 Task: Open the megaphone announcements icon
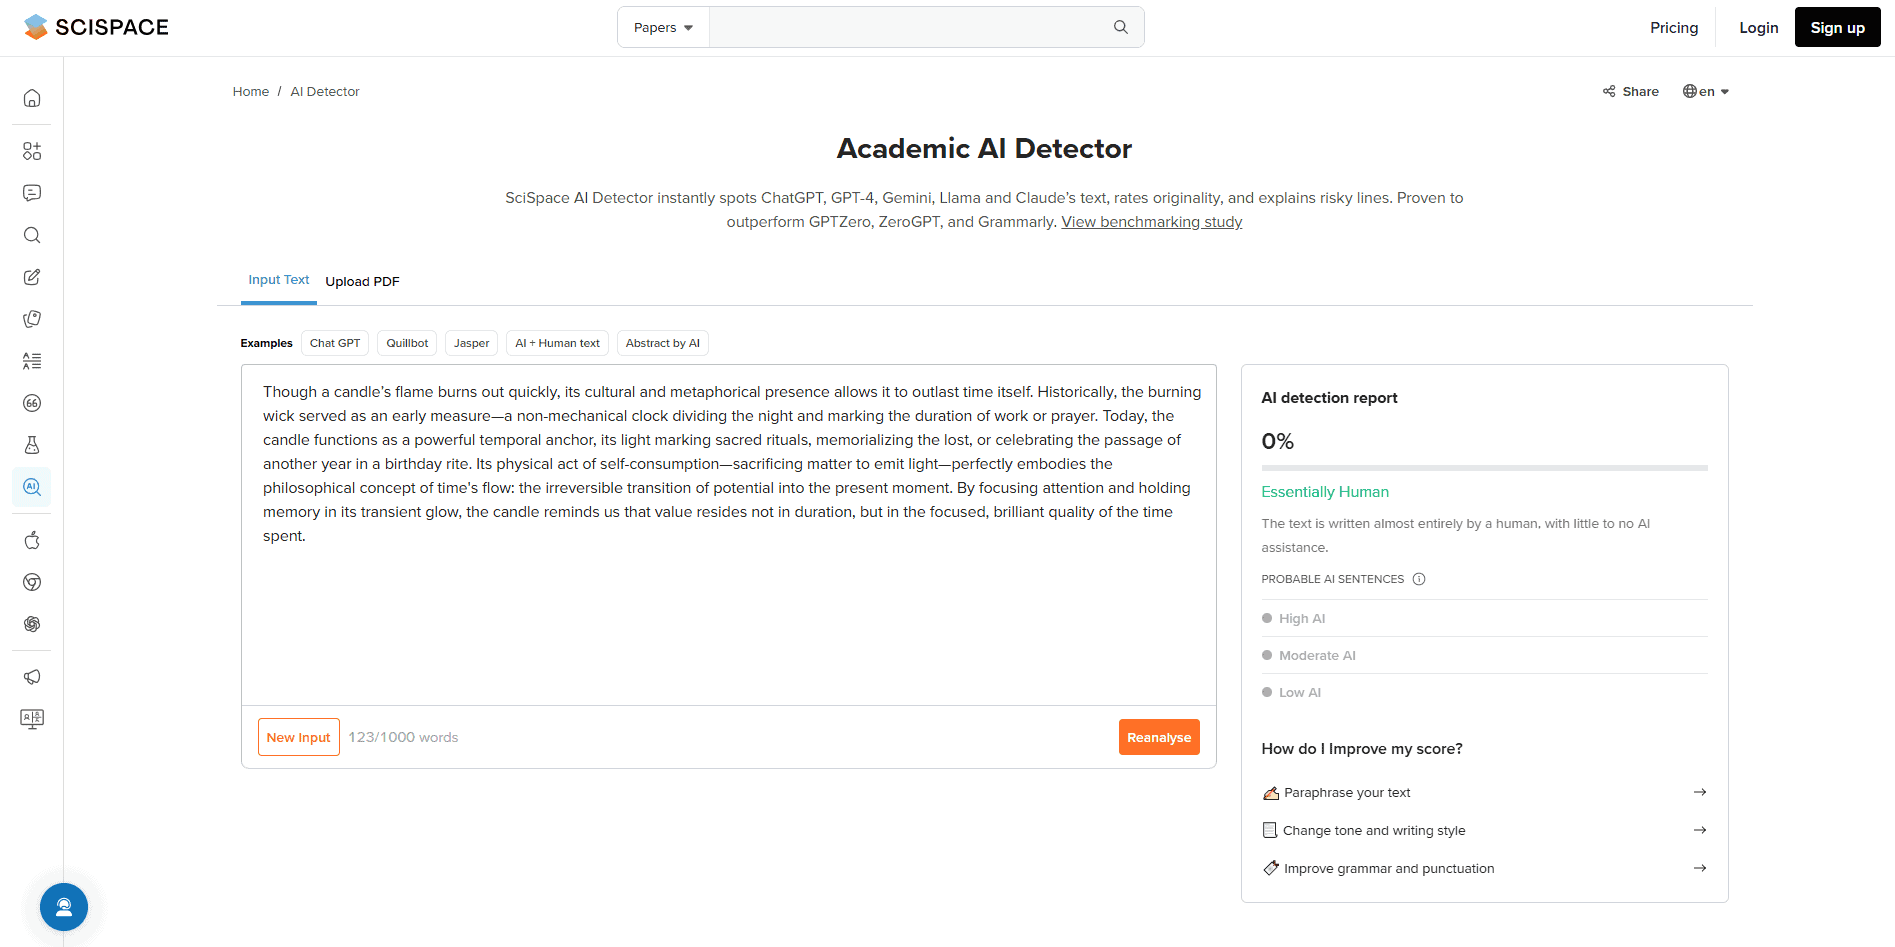32,677
